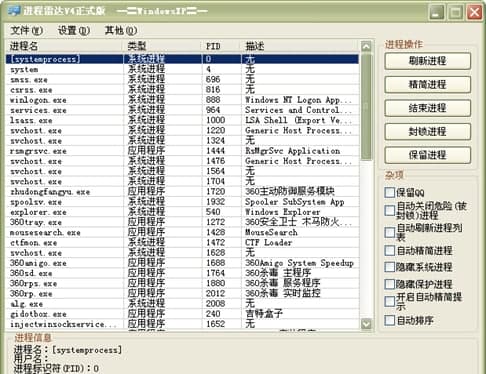Click the app icon in the title bar
486x374 pixels.
[14, 11]
